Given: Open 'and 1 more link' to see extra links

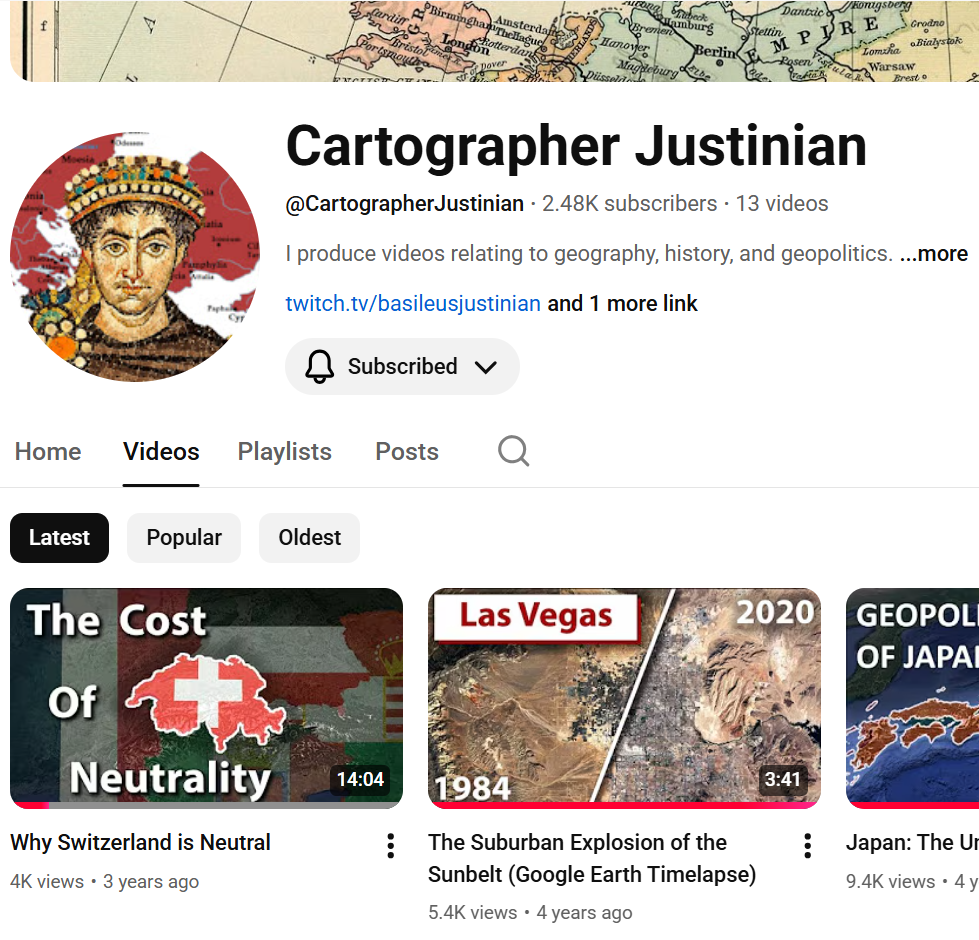Looking at the screenshot, I should pyautogui.click(x=621, y=303).
